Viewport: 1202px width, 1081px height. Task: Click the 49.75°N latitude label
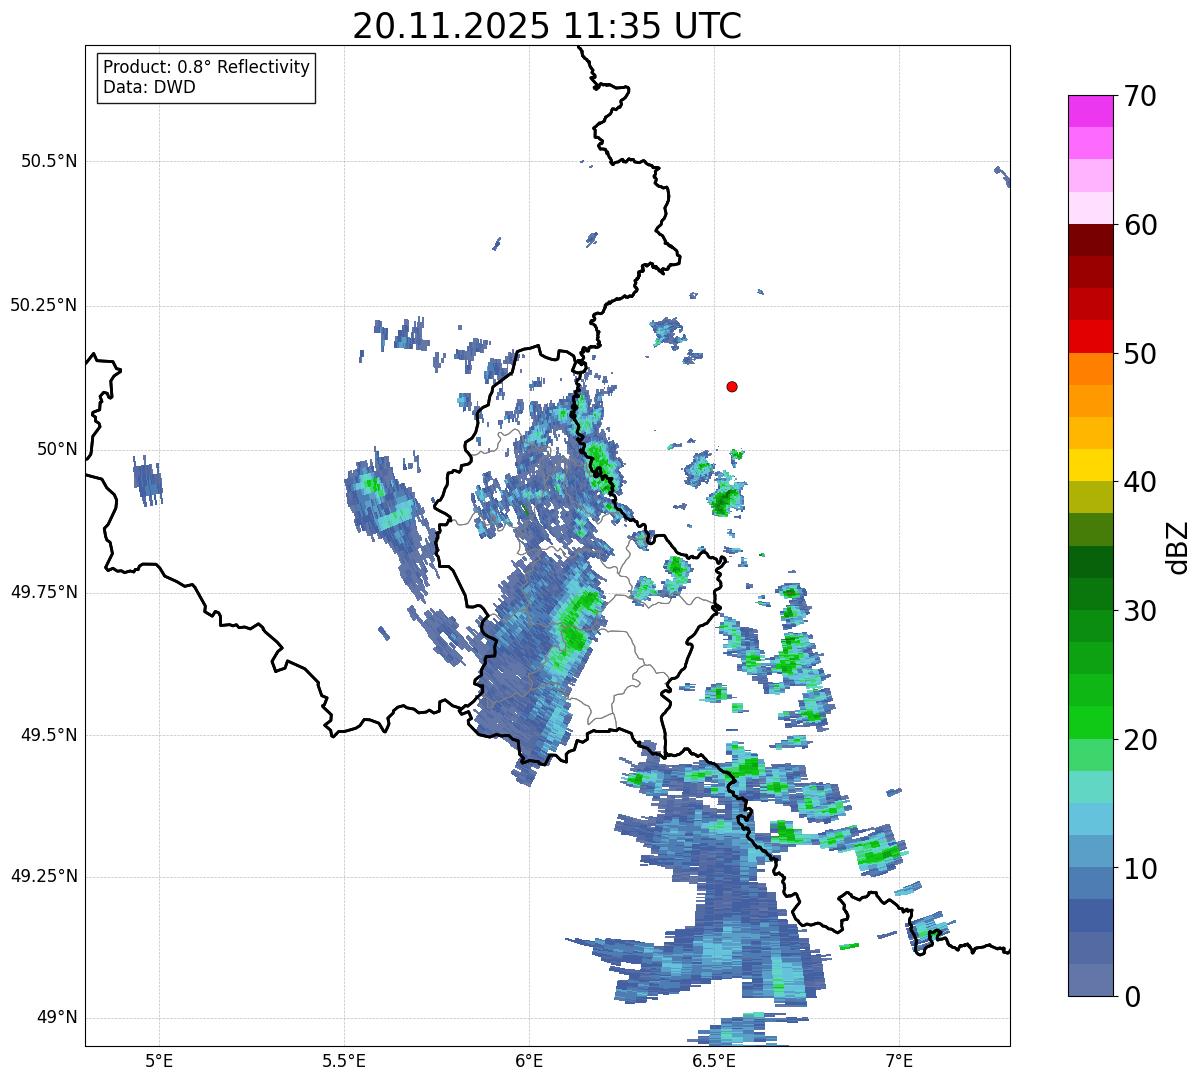click(44, 592)
